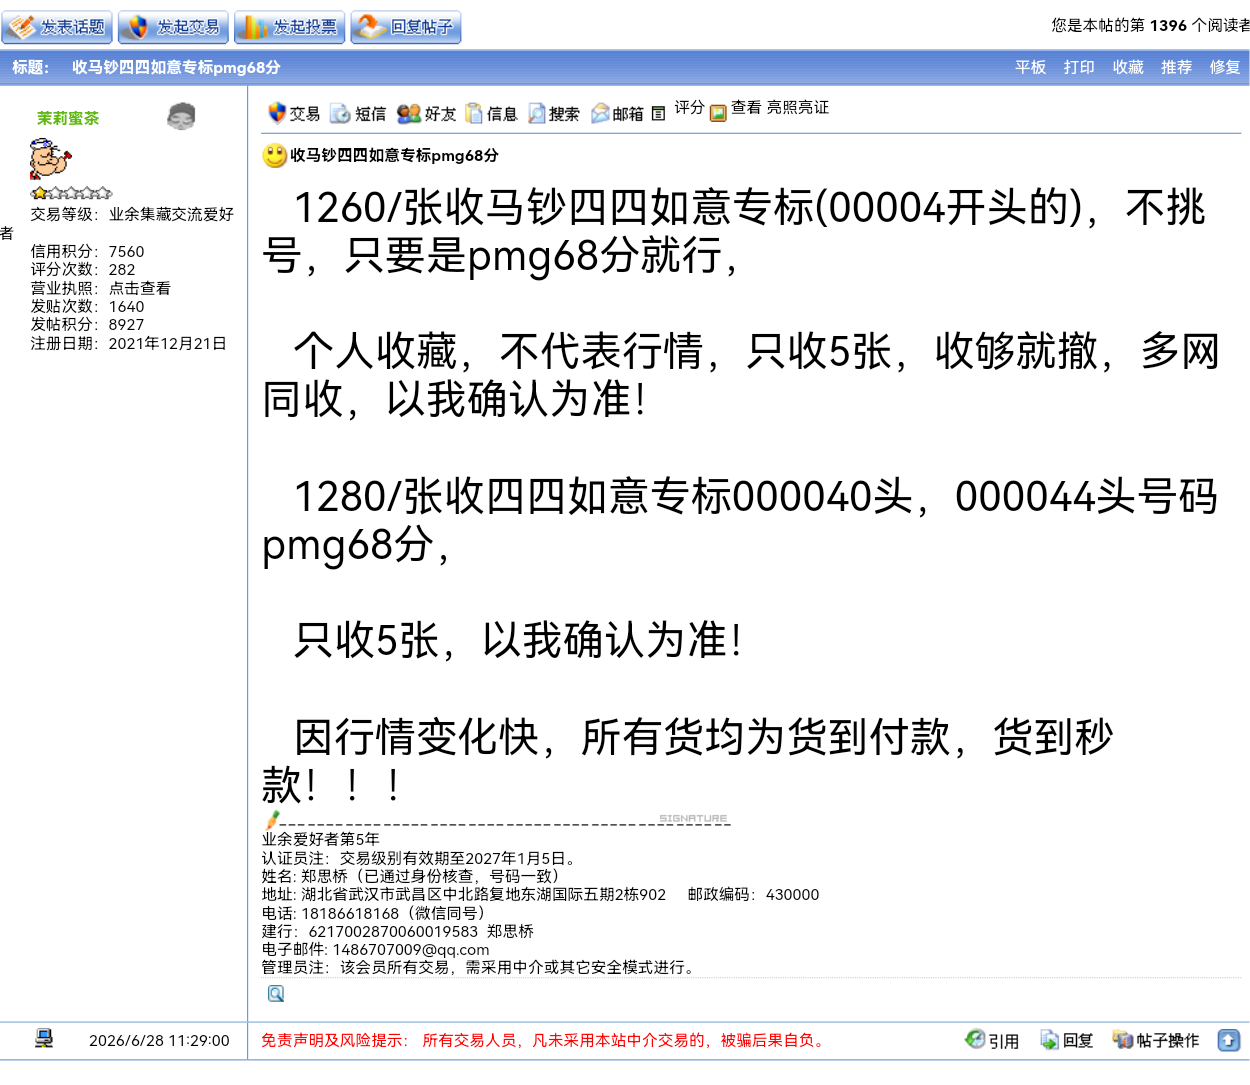Click the magnifier icon below the signature
The width and height of the screenshot is (1250, 1085).
pyautogui.click(x=276, y=993)
